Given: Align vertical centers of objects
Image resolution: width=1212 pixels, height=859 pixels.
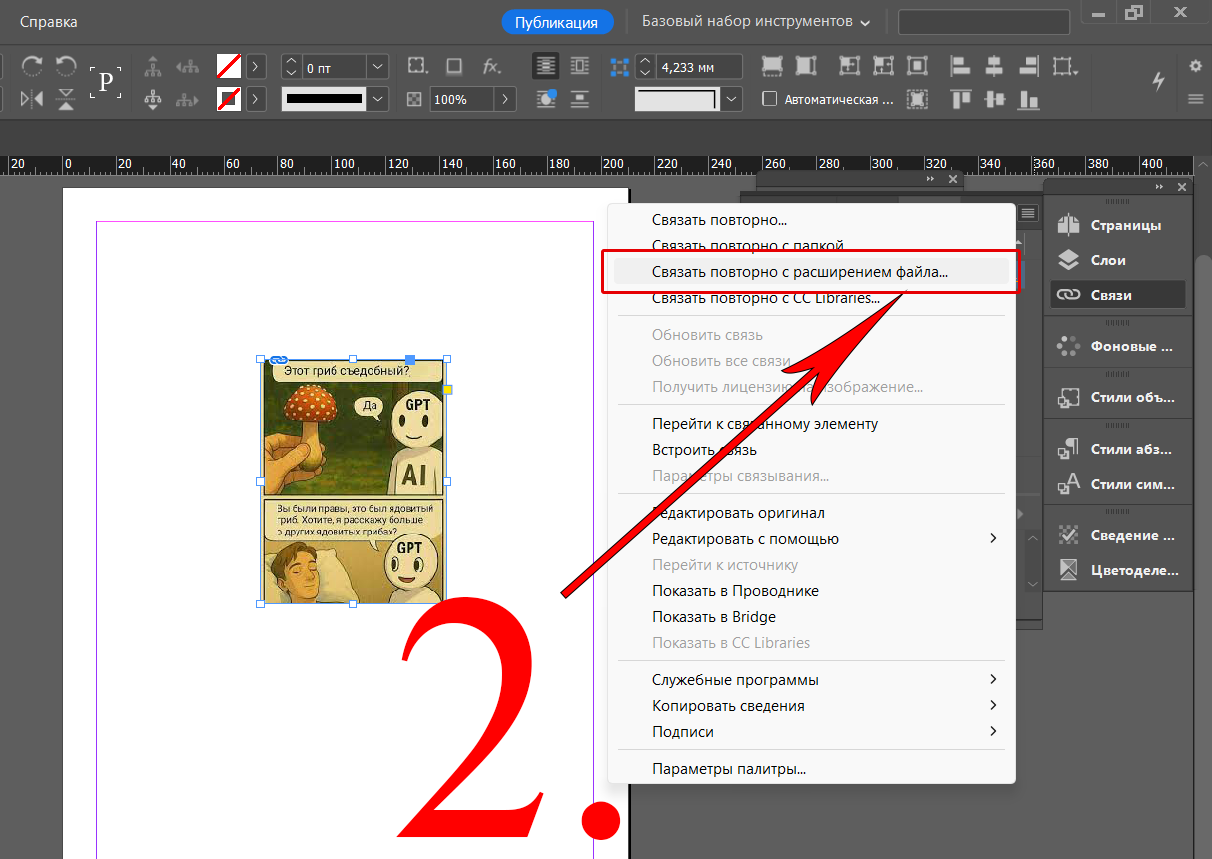Looking at the screenshot, I should (x=994, y=99).
